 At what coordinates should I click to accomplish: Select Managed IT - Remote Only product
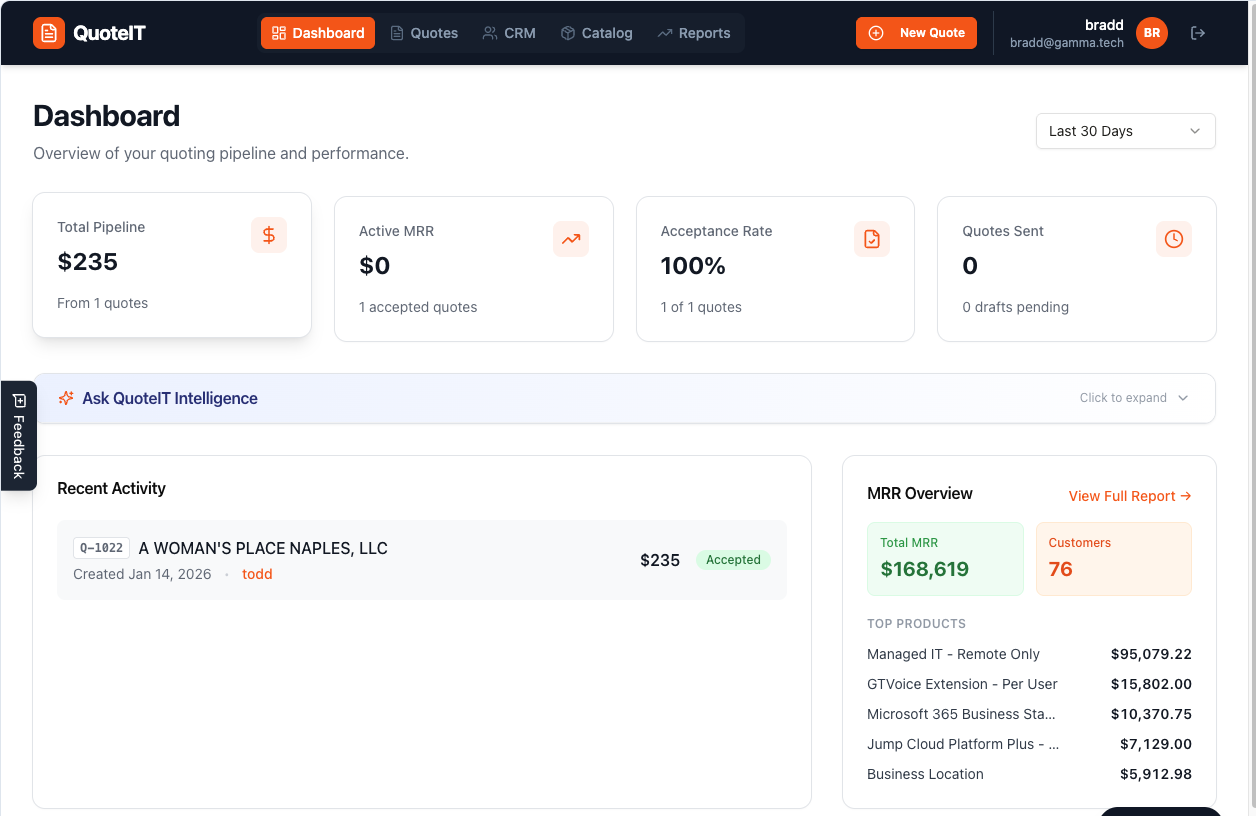pos(1029,654)
